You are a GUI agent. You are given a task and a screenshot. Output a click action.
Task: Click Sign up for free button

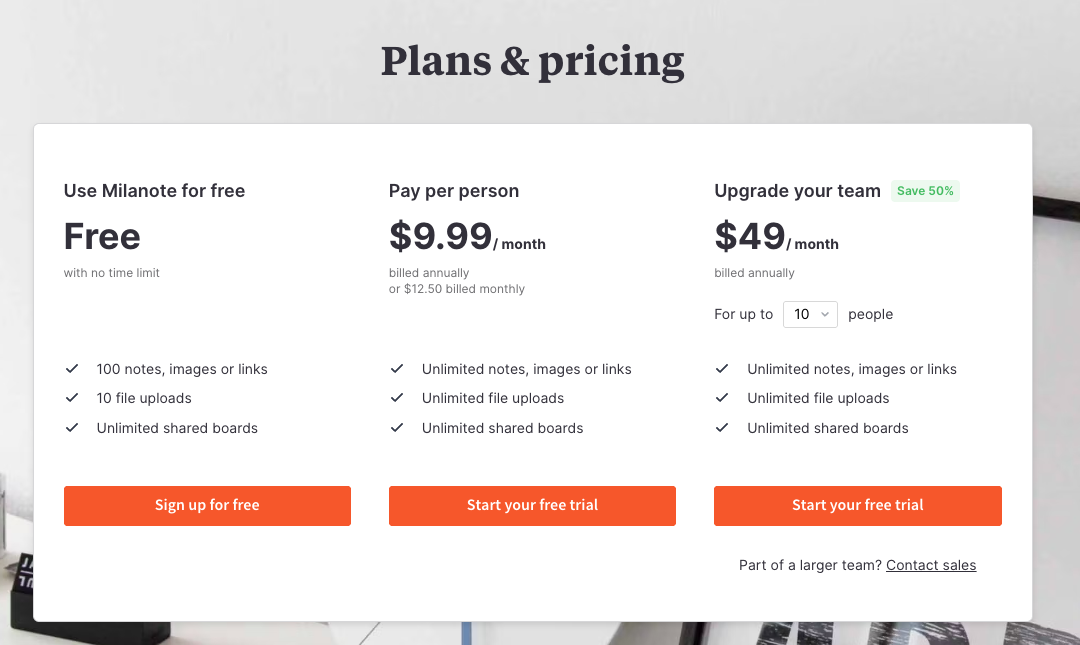click(x=207, y=506)
